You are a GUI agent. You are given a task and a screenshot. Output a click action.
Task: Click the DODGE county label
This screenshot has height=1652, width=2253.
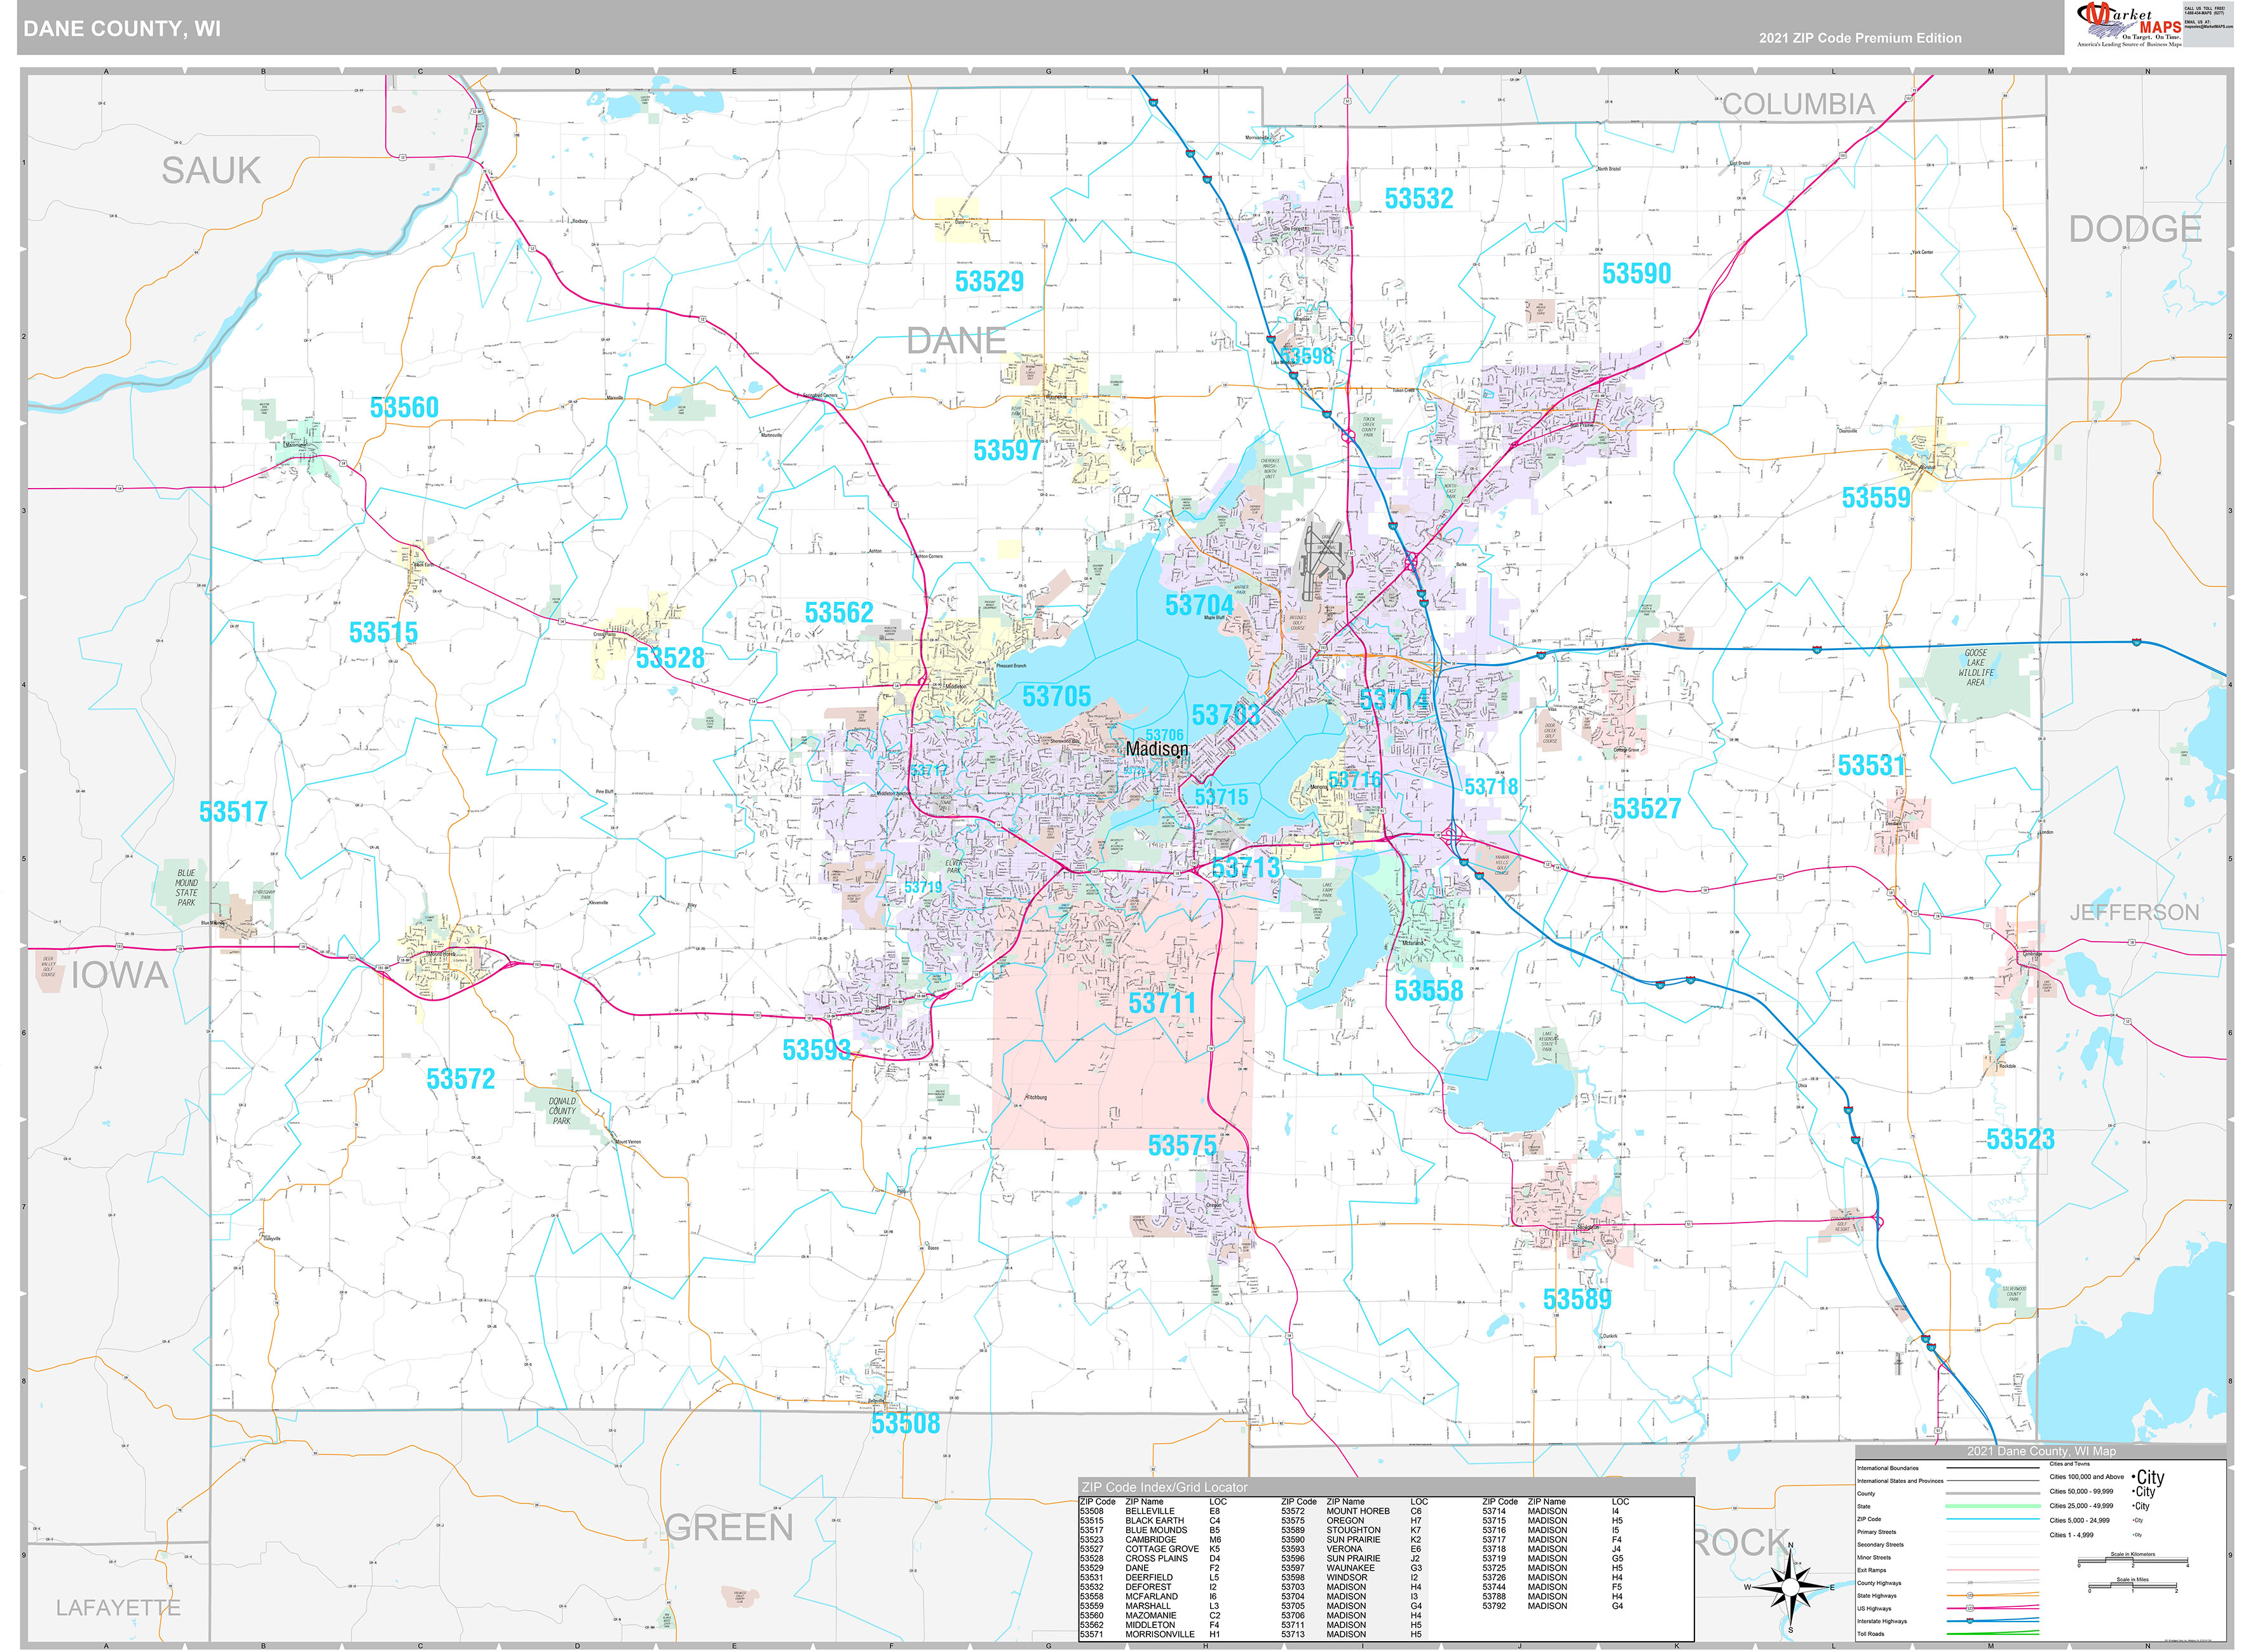[x=2135, y=229]
